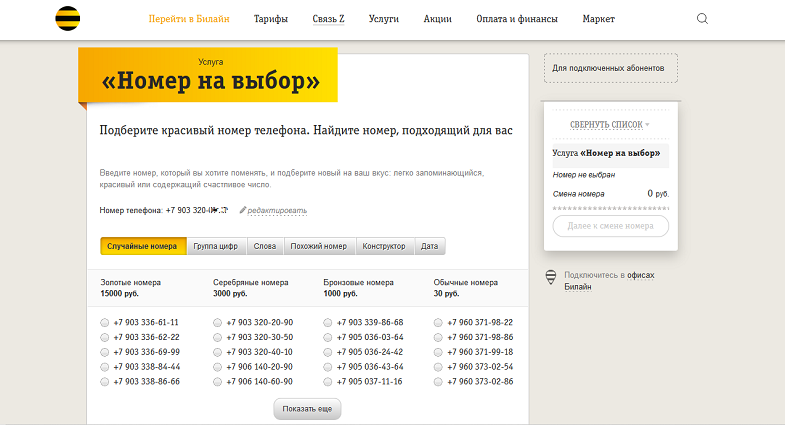
Task: Select number +7 903 339-86-68
Action: [327, 323]
